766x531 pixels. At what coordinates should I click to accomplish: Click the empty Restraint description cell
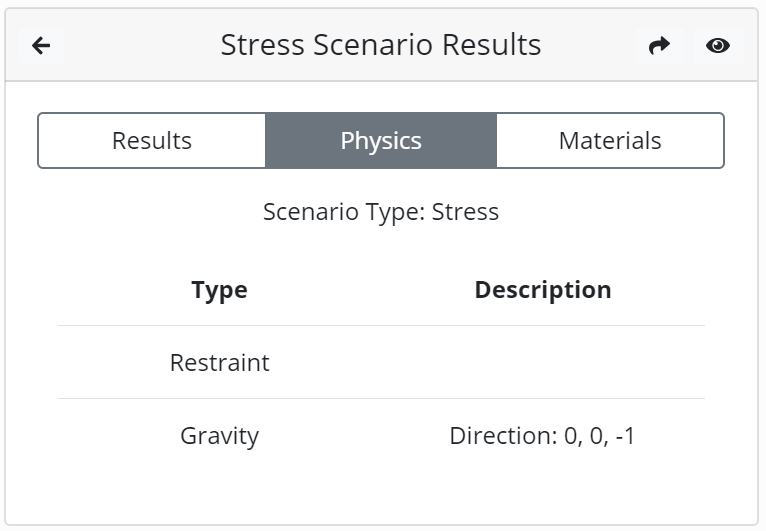543,362
